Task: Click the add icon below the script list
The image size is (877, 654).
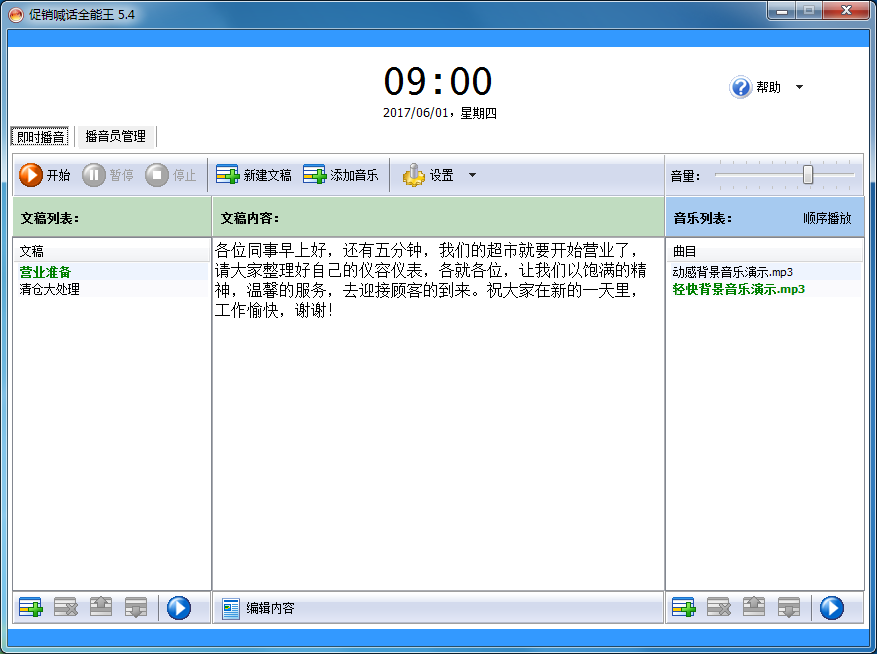Action: click(28, 607)
